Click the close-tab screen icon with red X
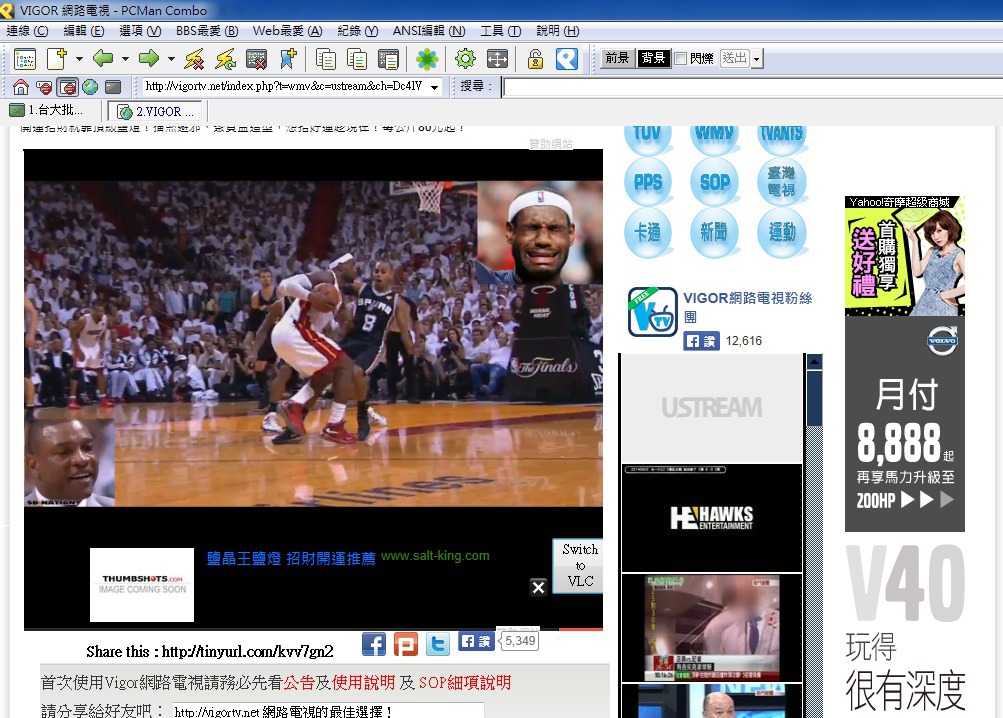Viewport: 1003px width, 718px height. tap(257, 60)
